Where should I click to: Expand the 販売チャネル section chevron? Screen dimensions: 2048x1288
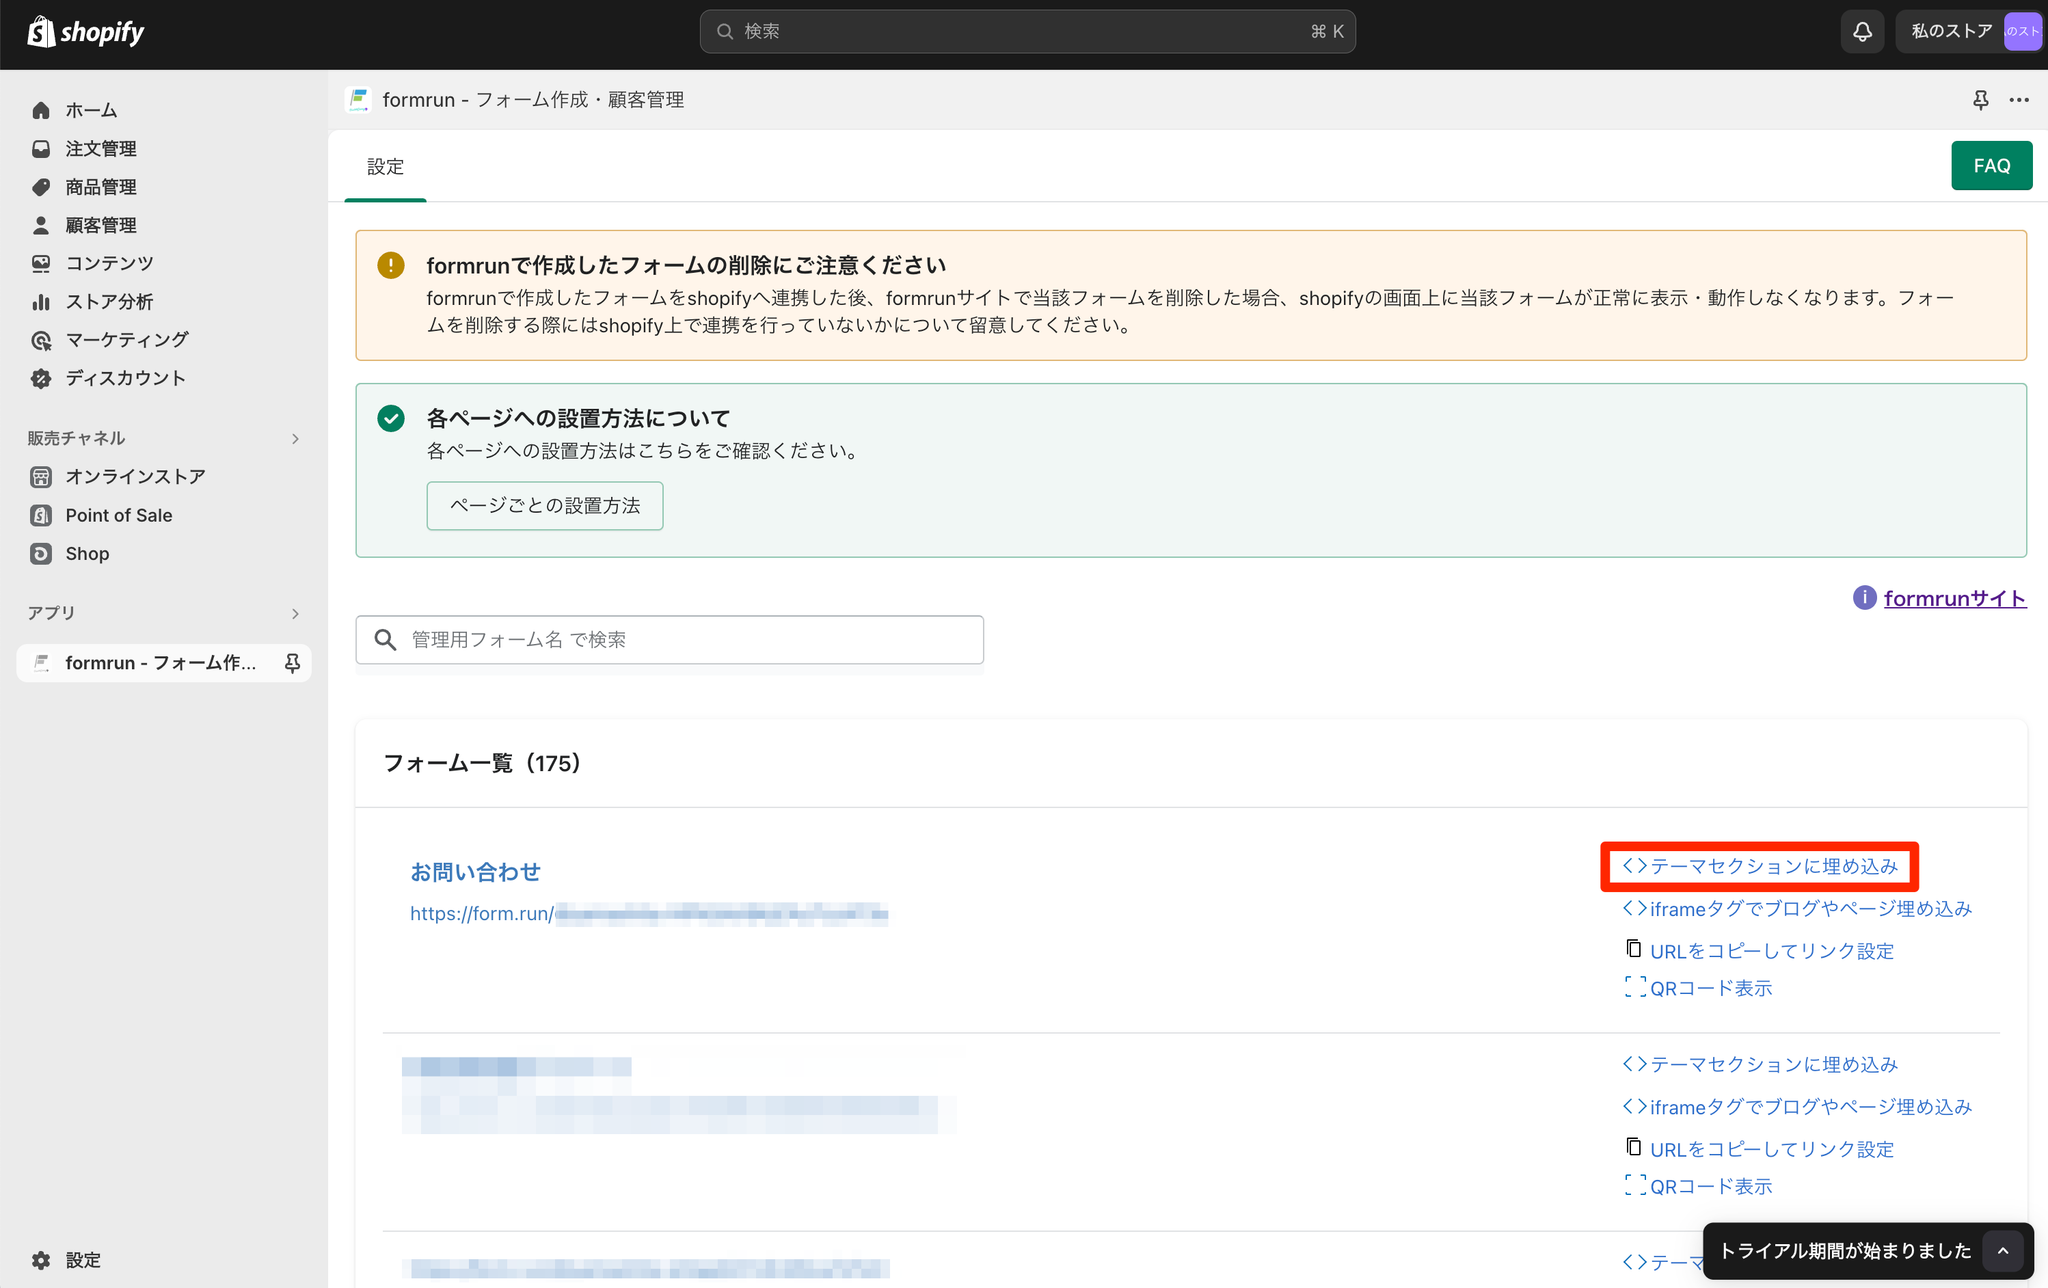[x=295, y=439]
